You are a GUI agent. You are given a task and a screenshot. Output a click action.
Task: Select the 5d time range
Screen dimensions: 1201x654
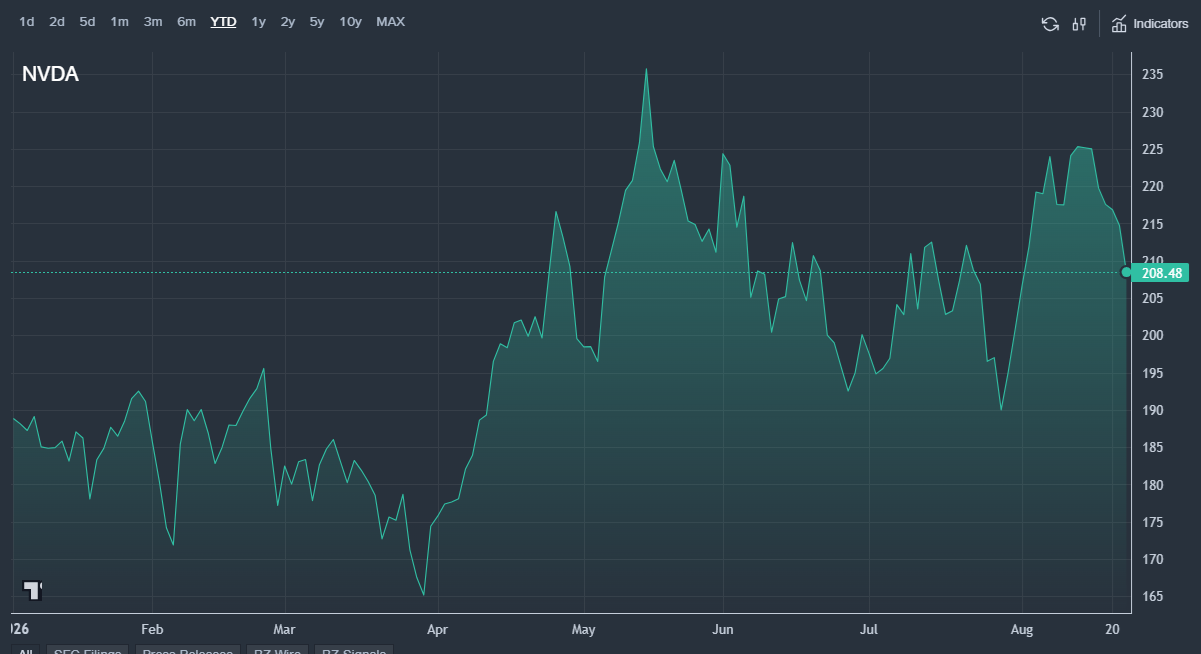coord(88,22)
